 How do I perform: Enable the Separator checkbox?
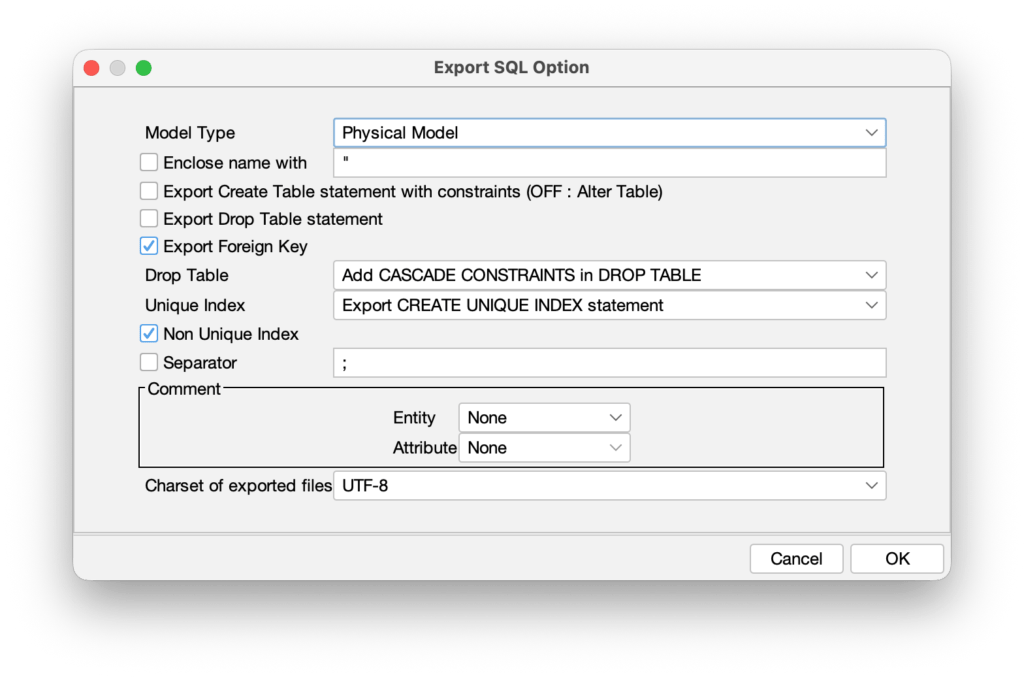click(x=149, y=362)
